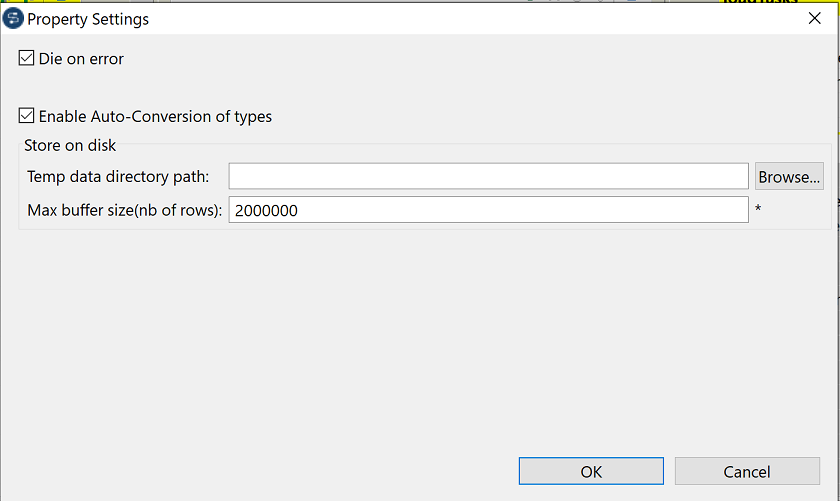The height and width of the screenshot is (501, 840).
Task: Dismiss the dialog with Cancel
Action: (746, 471)
